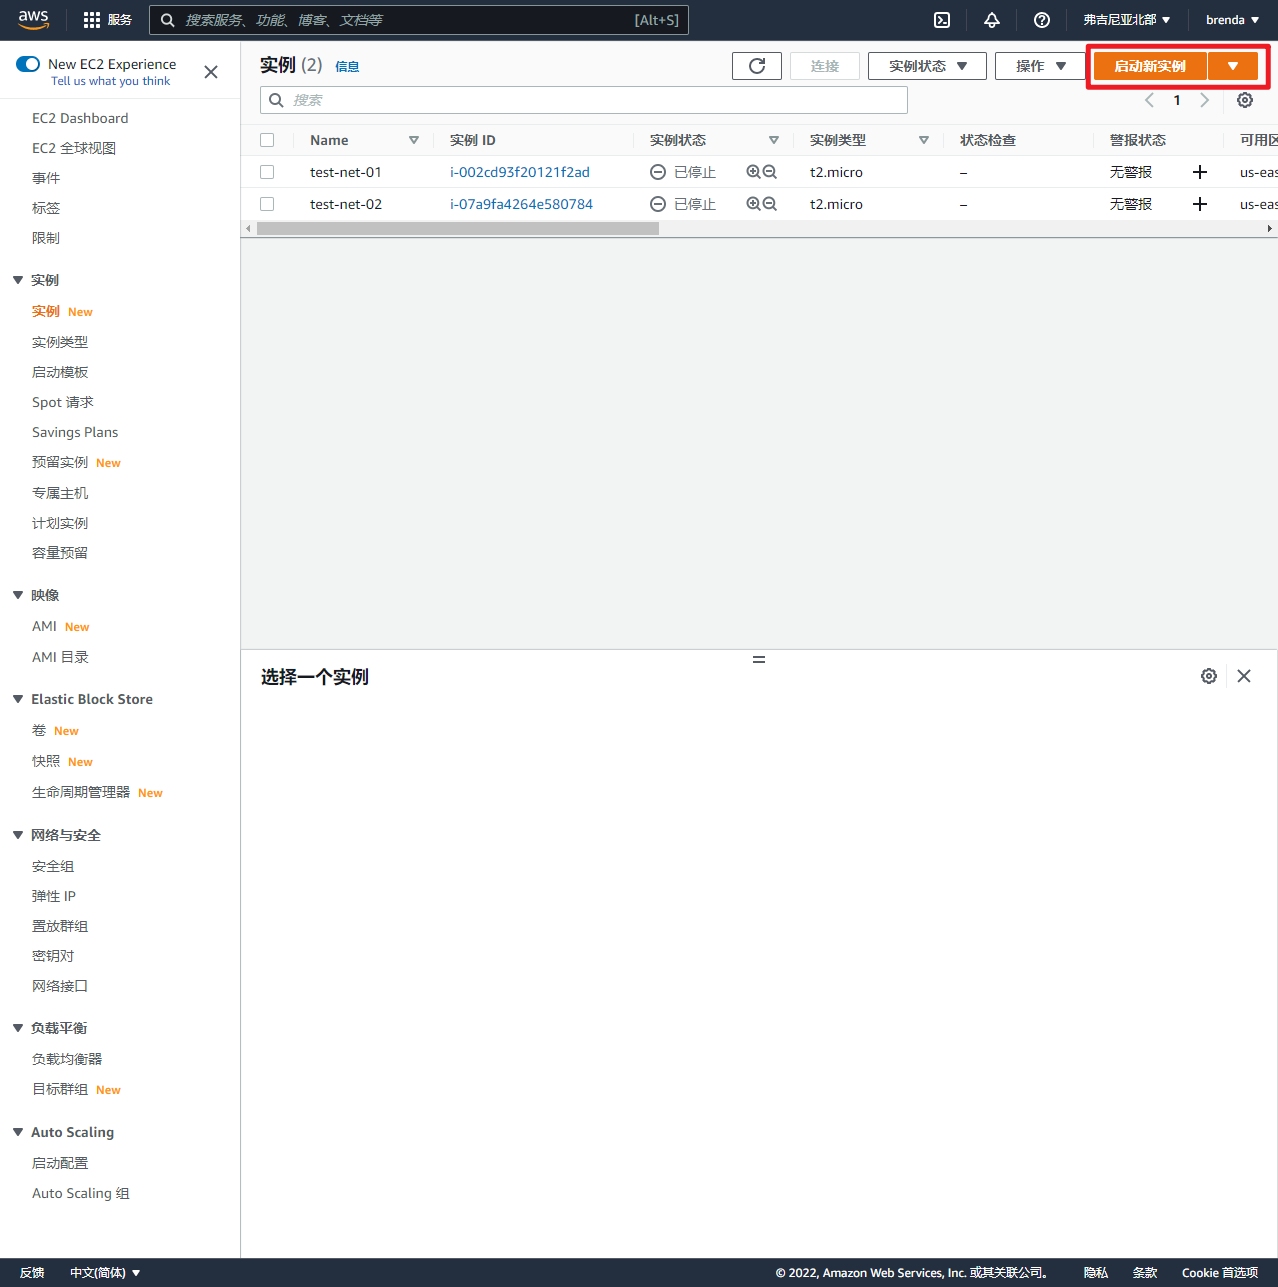This screenshot has height=1287, width=1278.
Task: Open the 实例状态 dropdown
Action: coord(927,66)
